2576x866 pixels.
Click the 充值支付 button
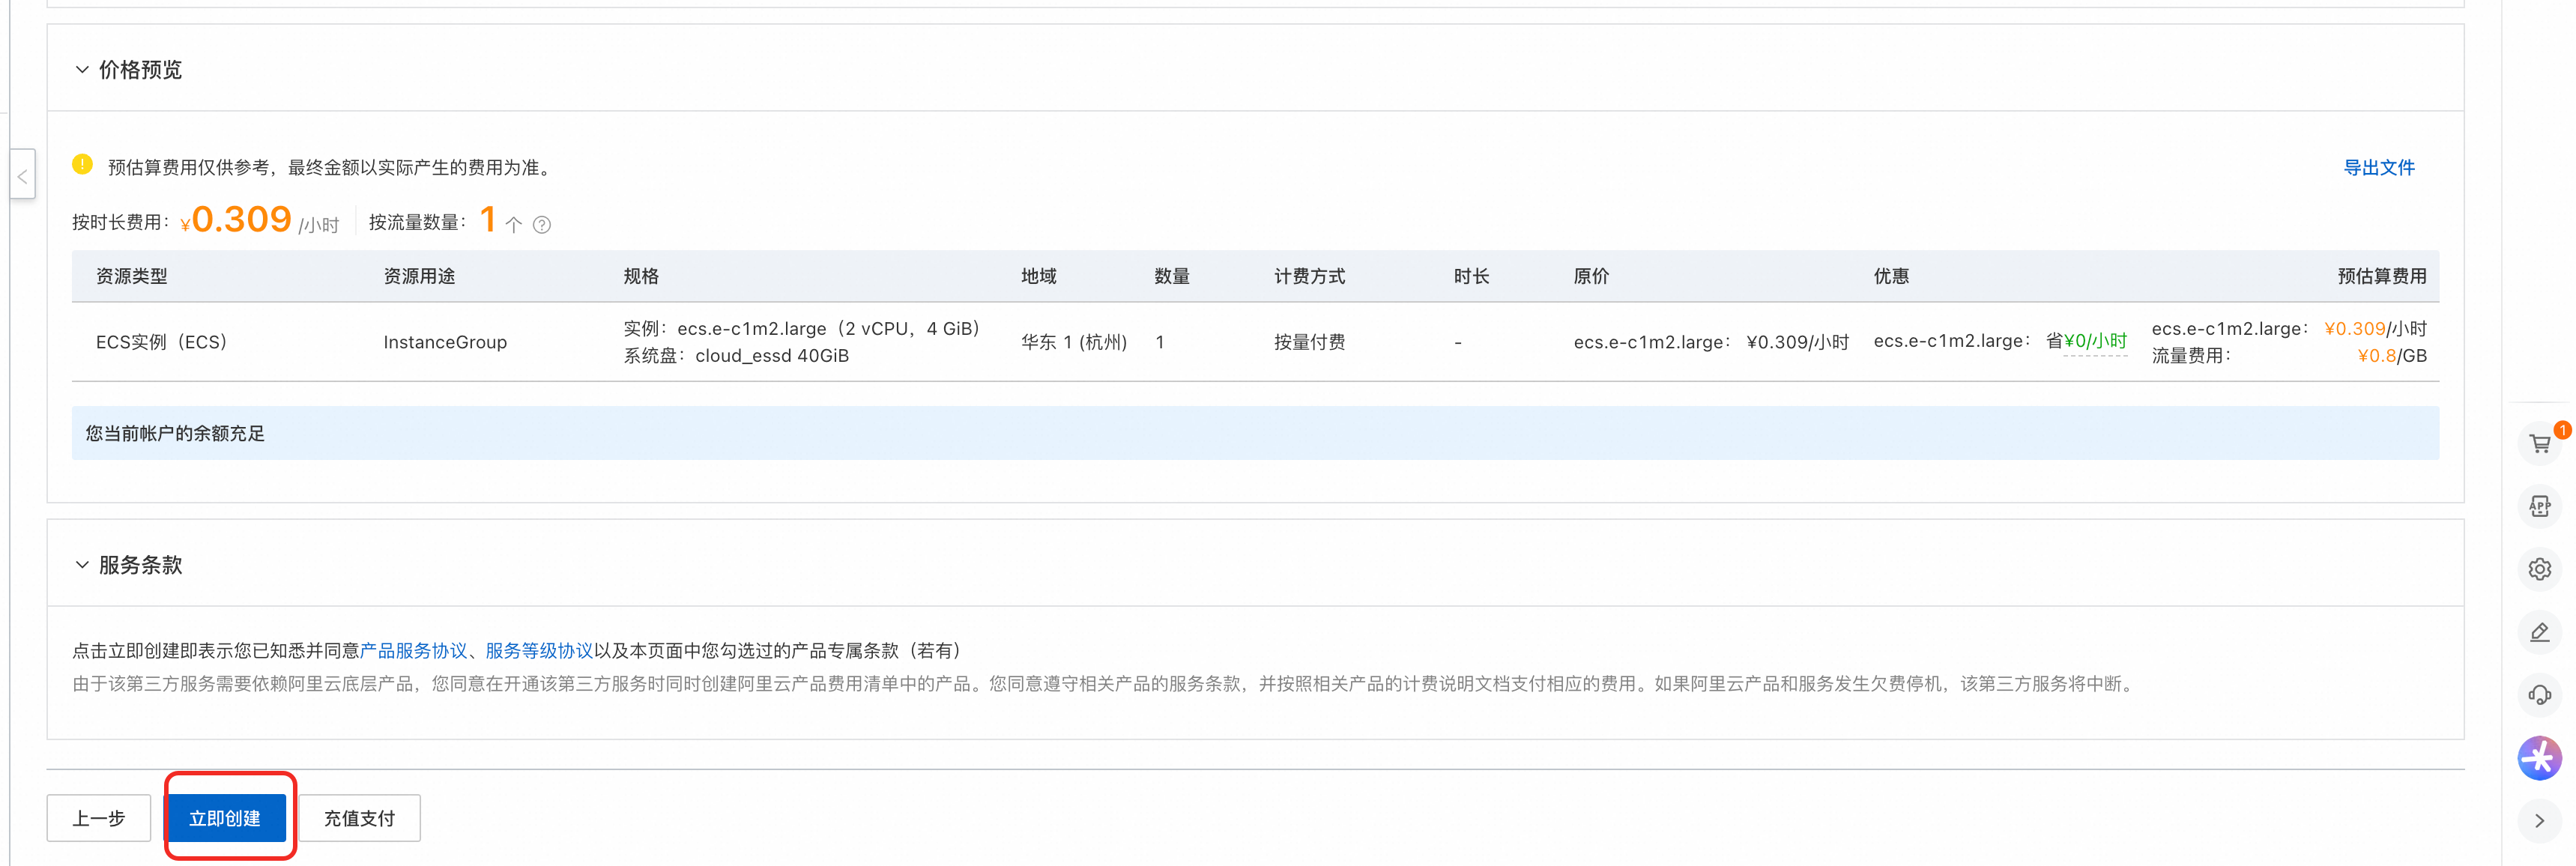[x=359, y=818]
